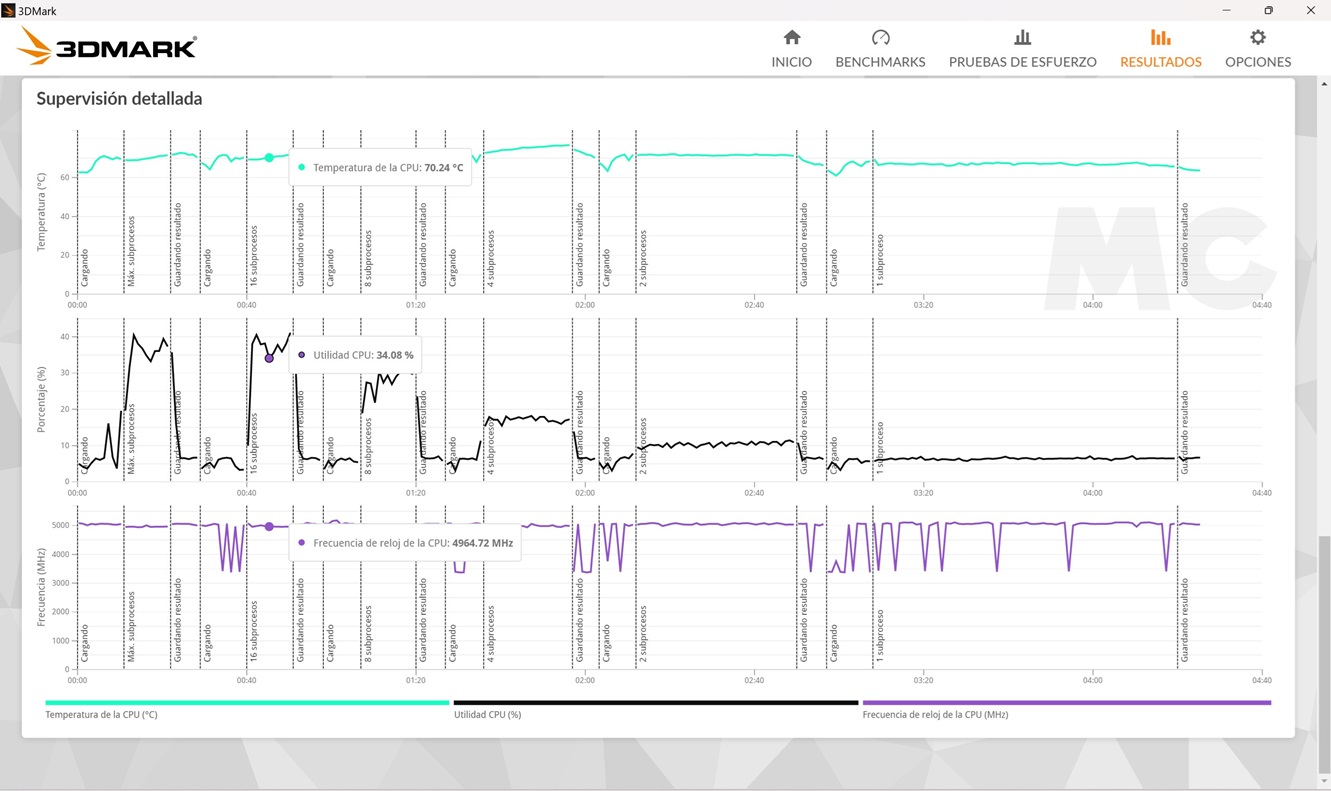Screen dimensions: 1331x791
Task: Click the small 3DMark icon in the title bar
Action: pos(9,11)
